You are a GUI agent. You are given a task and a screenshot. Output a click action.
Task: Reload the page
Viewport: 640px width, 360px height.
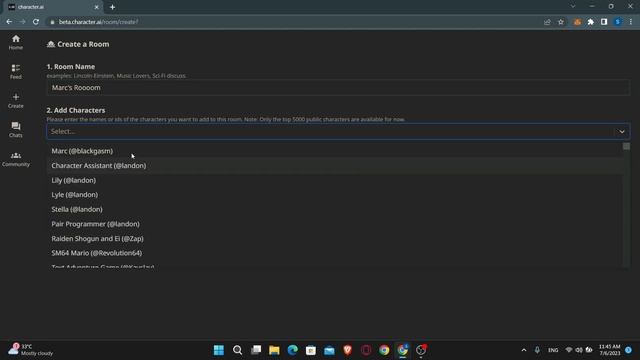(x=36, y=22)
